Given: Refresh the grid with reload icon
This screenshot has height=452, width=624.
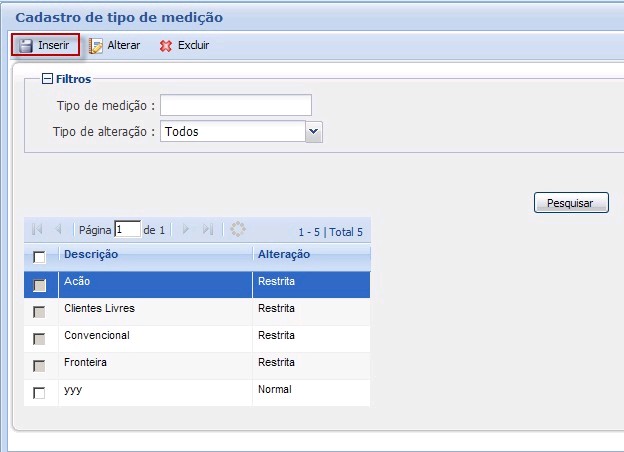Looking at the screenshot, I should 238,229.
